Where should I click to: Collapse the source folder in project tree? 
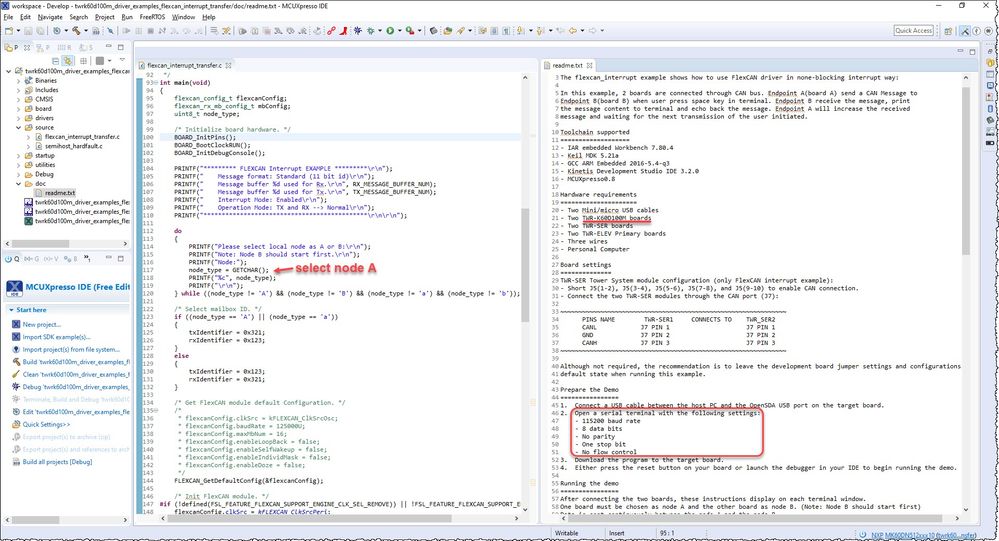(18, 127)
